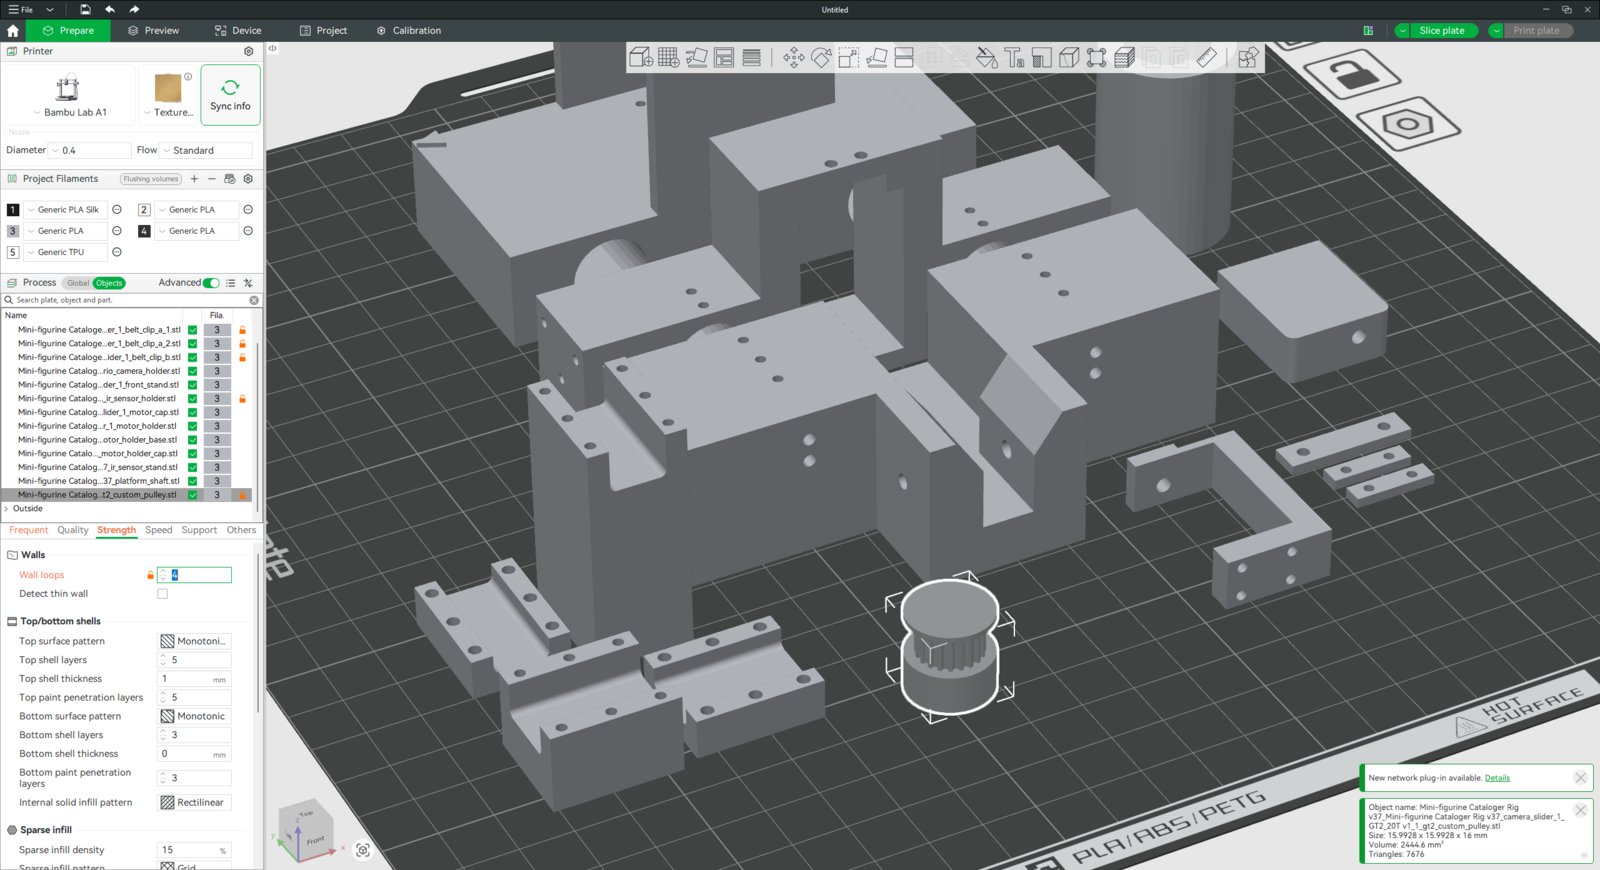Image resolution: width=1600 pixels, height=870 pixels.
Task: Open the Quality settings tab
Action: click(73, 530)
